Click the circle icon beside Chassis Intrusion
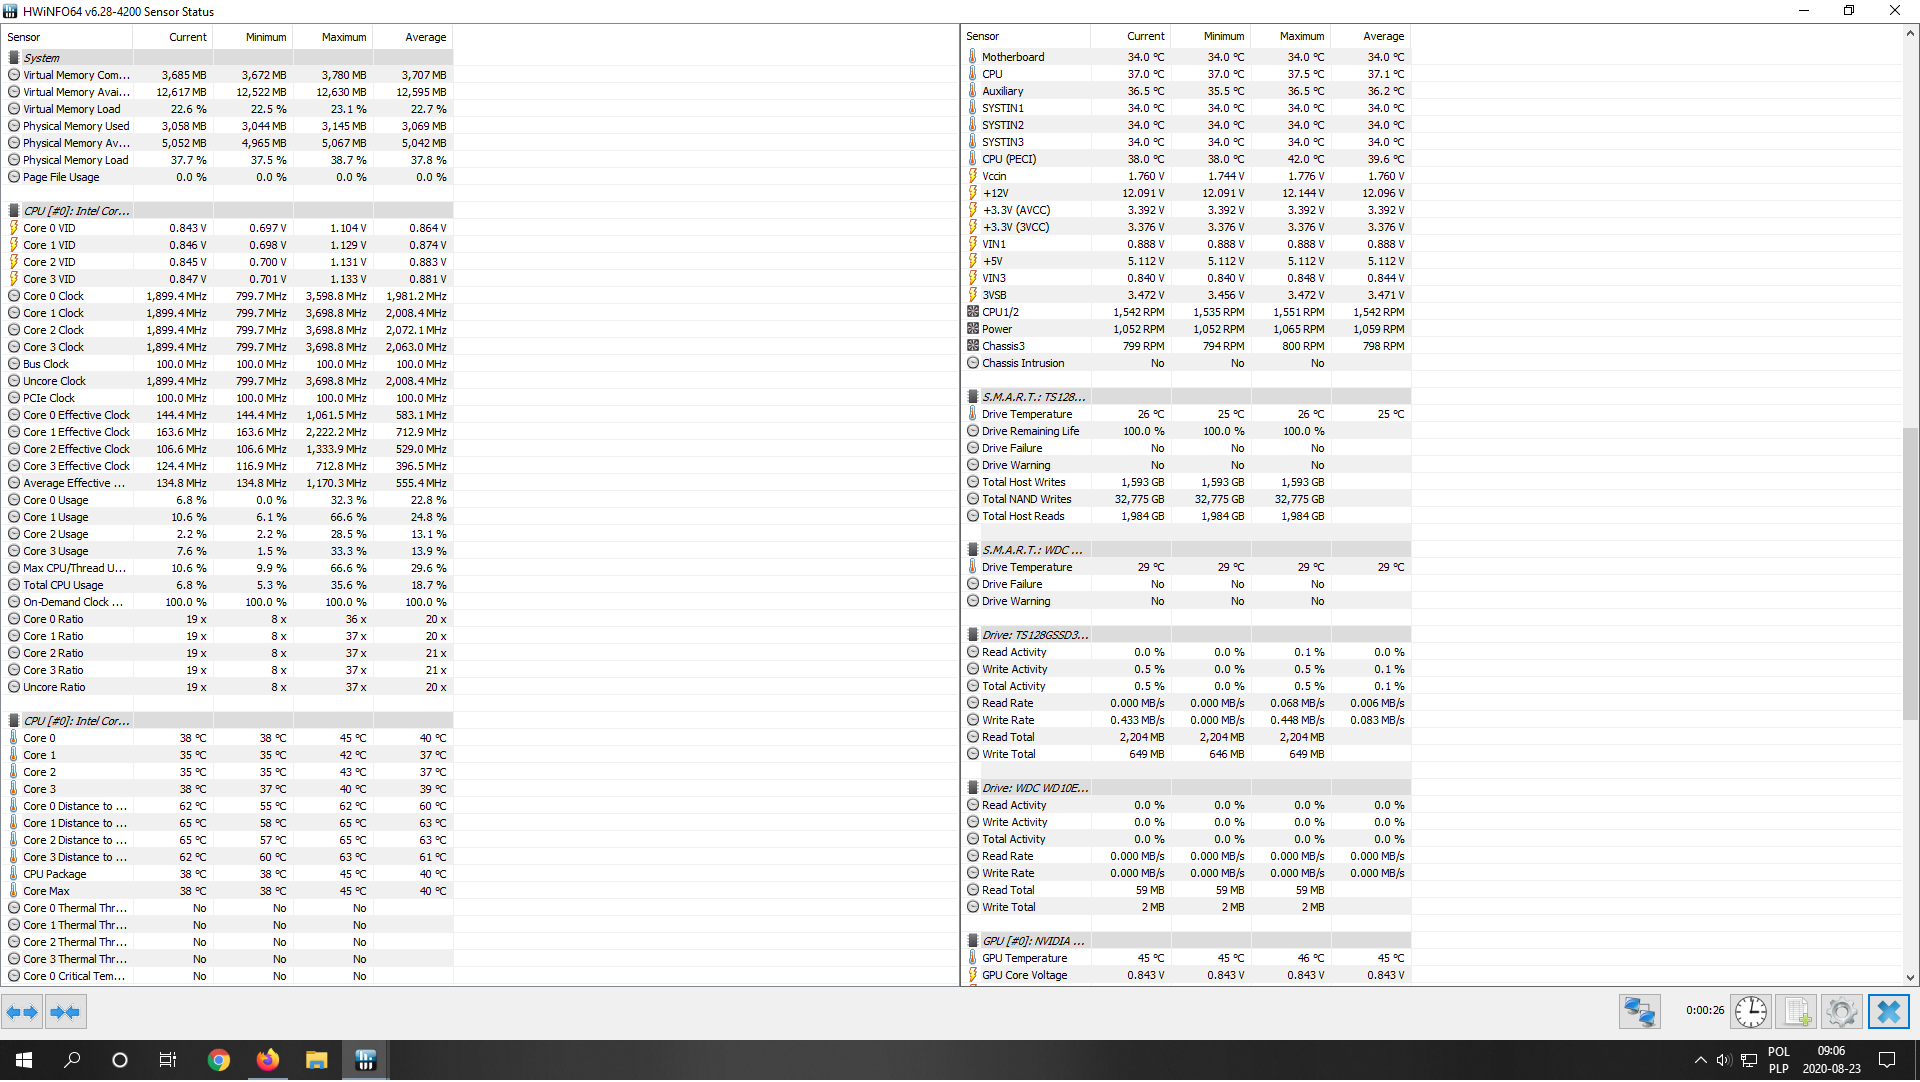 [972, 363]
